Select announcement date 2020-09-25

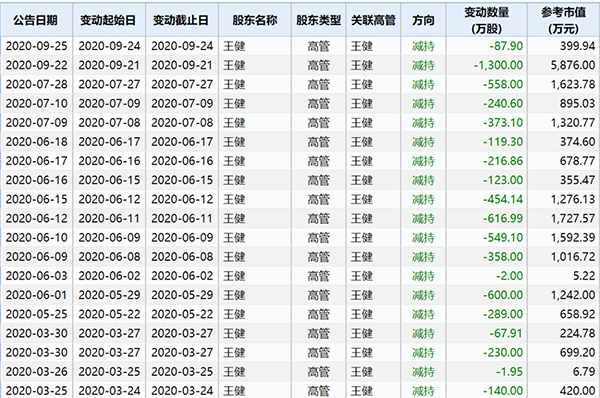coord(36,46)
